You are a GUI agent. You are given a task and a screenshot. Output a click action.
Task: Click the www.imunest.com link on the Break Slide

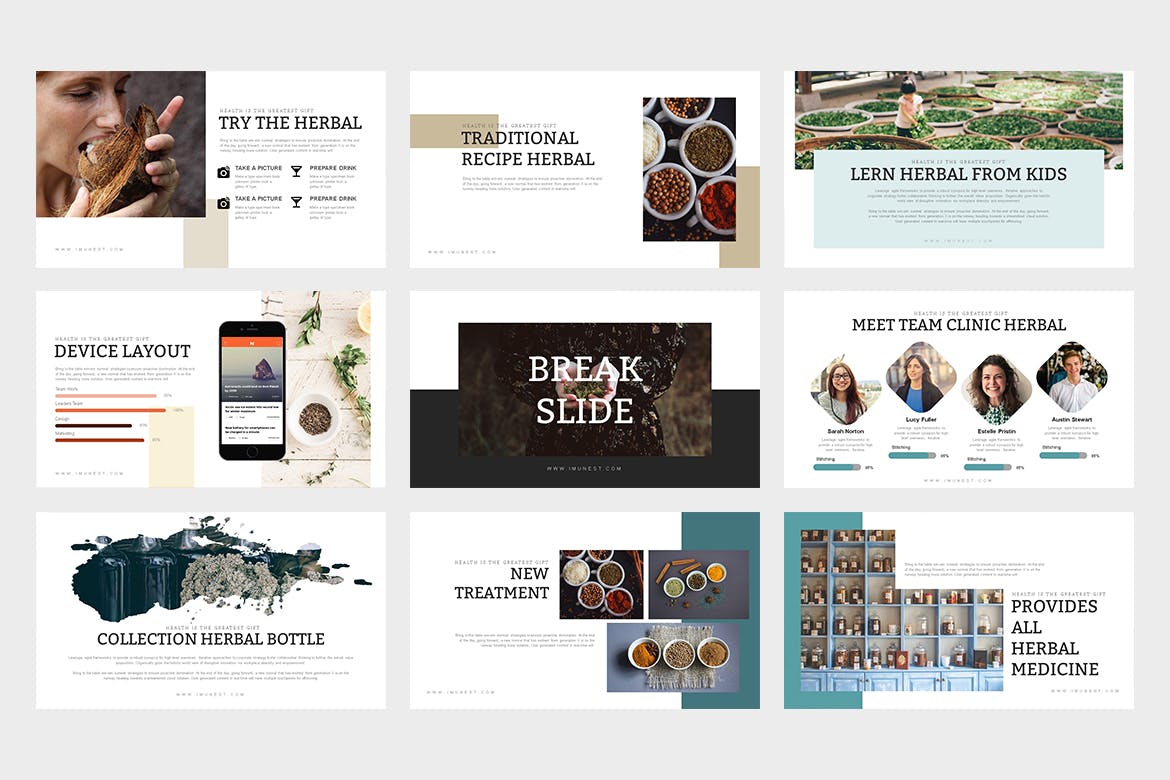coord(584,468)
